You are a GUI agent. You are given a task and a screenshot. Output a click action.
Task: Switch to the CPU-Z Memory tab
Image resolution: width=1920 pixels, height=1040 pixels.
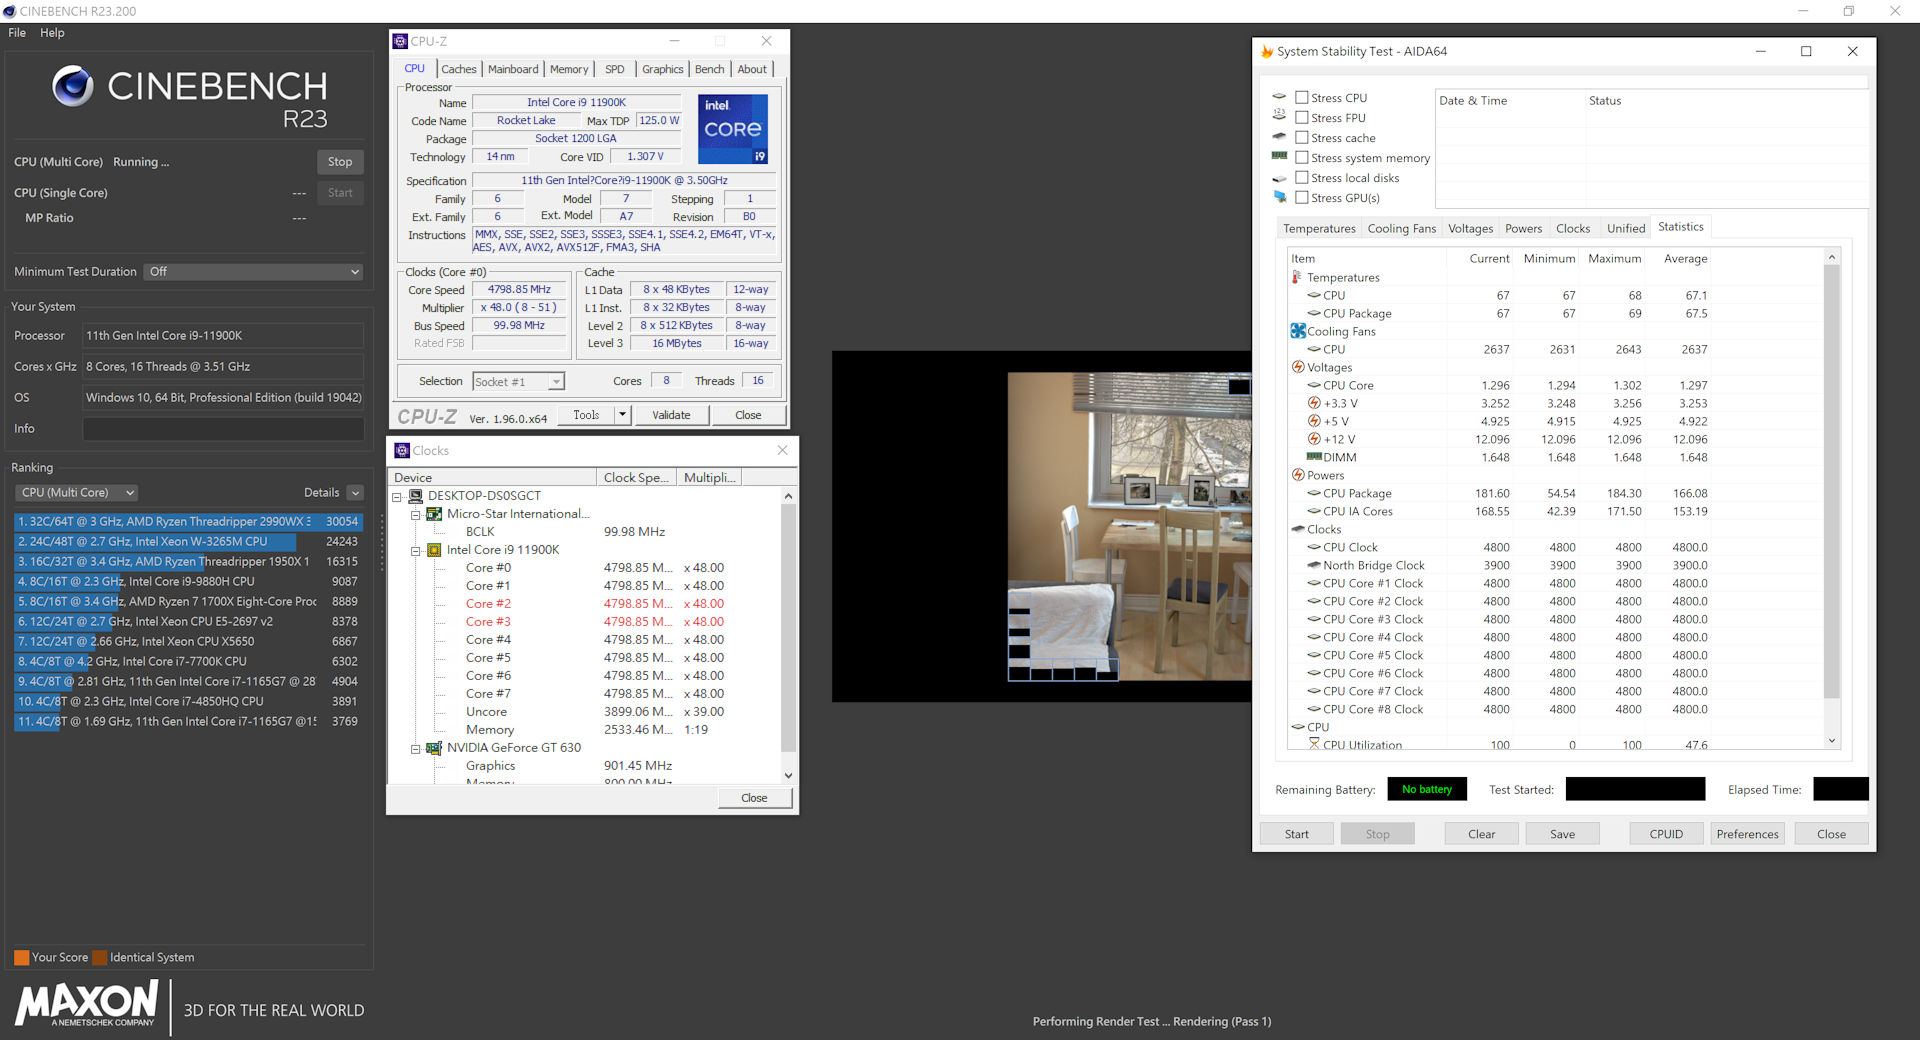(x=569, y=69)
